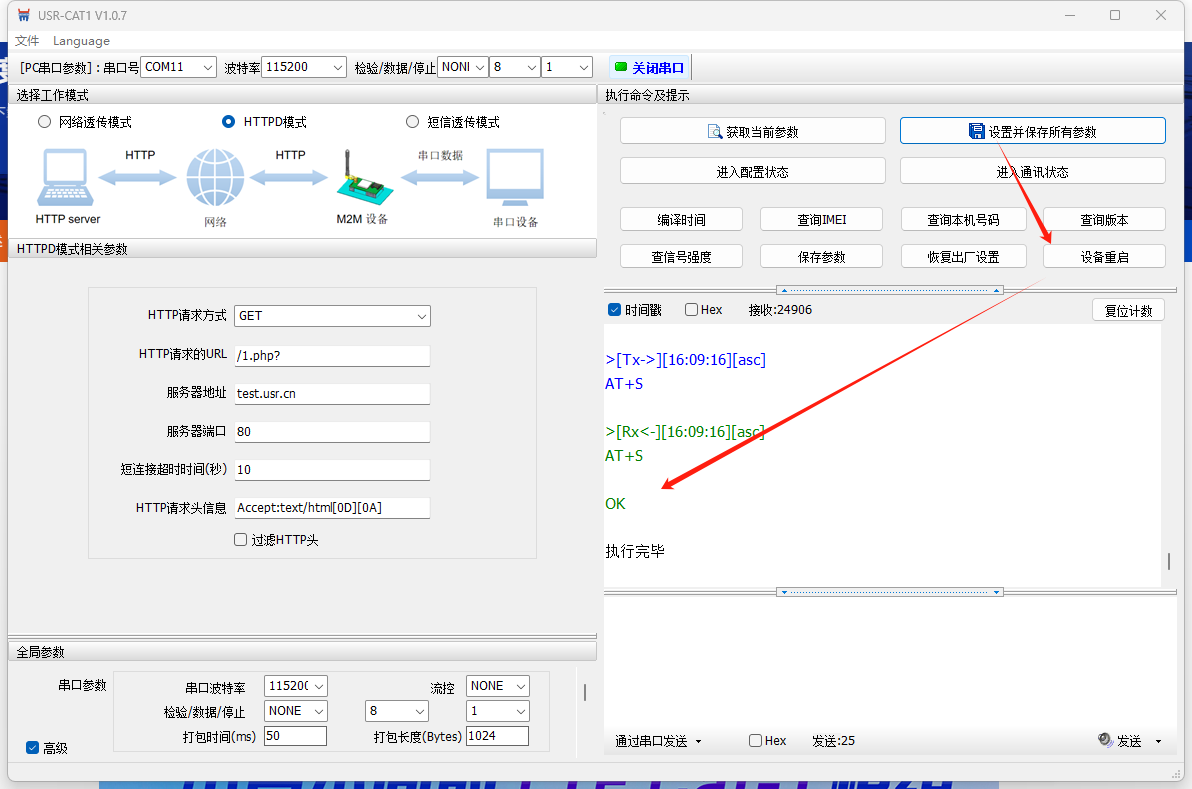This screenshot has width=1192, height=789.
Task: Toggle the Hex checkbox in receive panel
Action: point(692,310)
